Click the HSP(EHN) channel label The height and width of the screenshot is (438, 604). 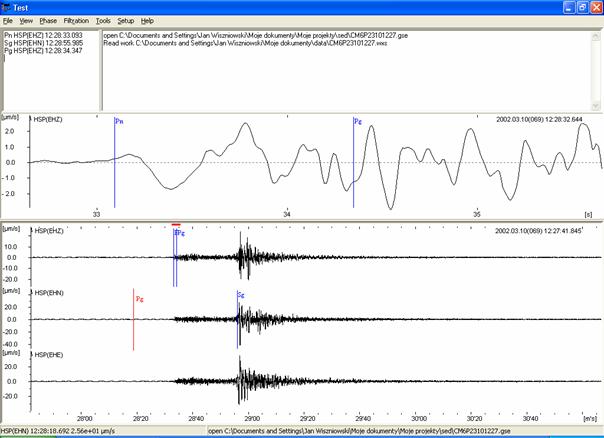(x=49, y=293)
